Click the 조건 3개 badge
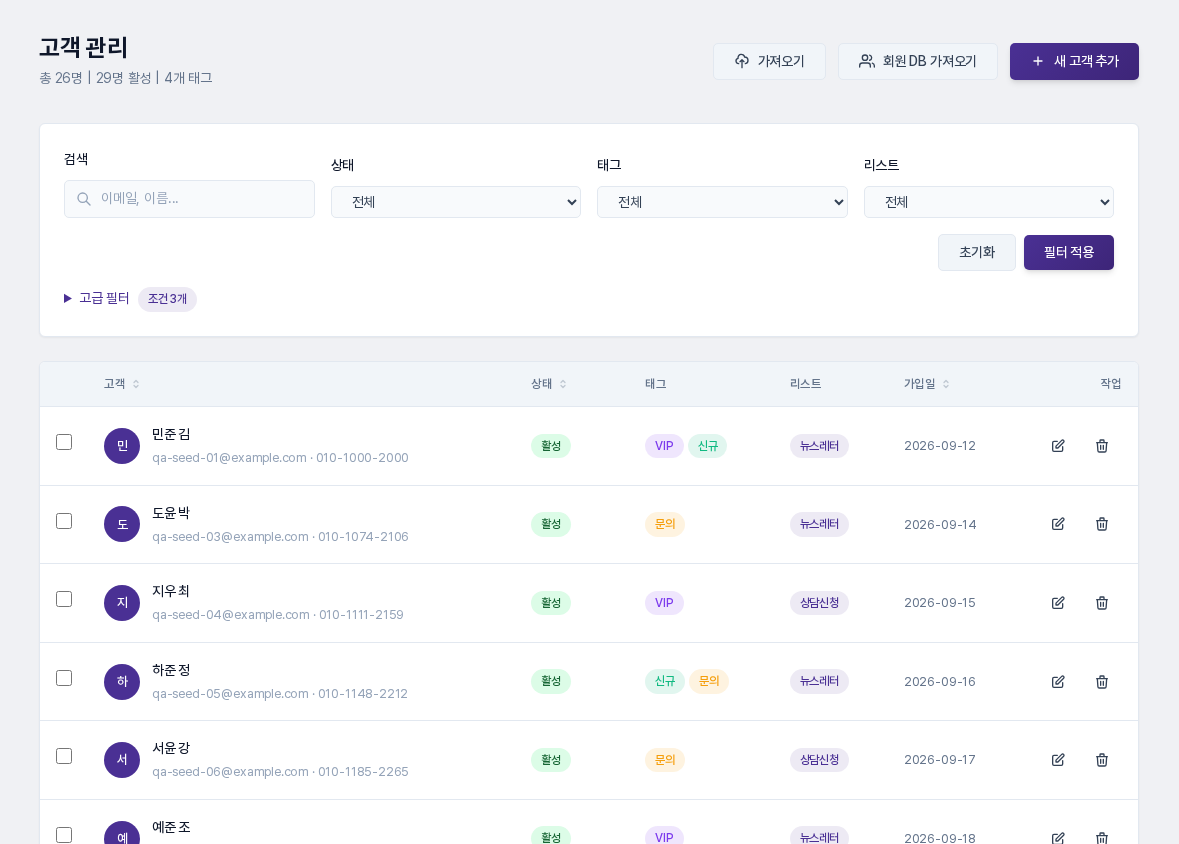 point(167,299)
